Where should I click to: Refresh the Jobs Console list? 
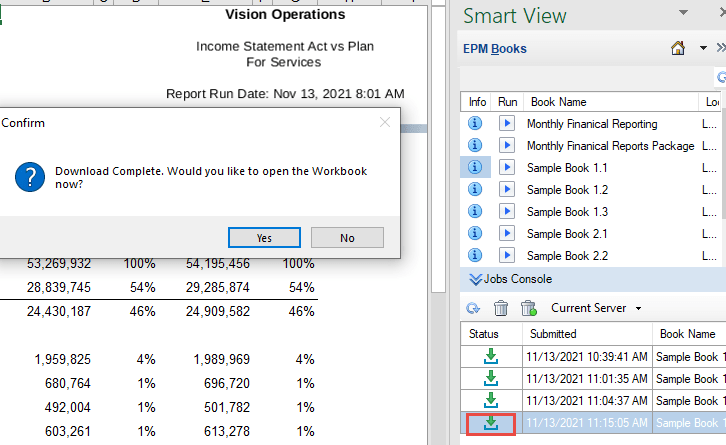(474, 308)
